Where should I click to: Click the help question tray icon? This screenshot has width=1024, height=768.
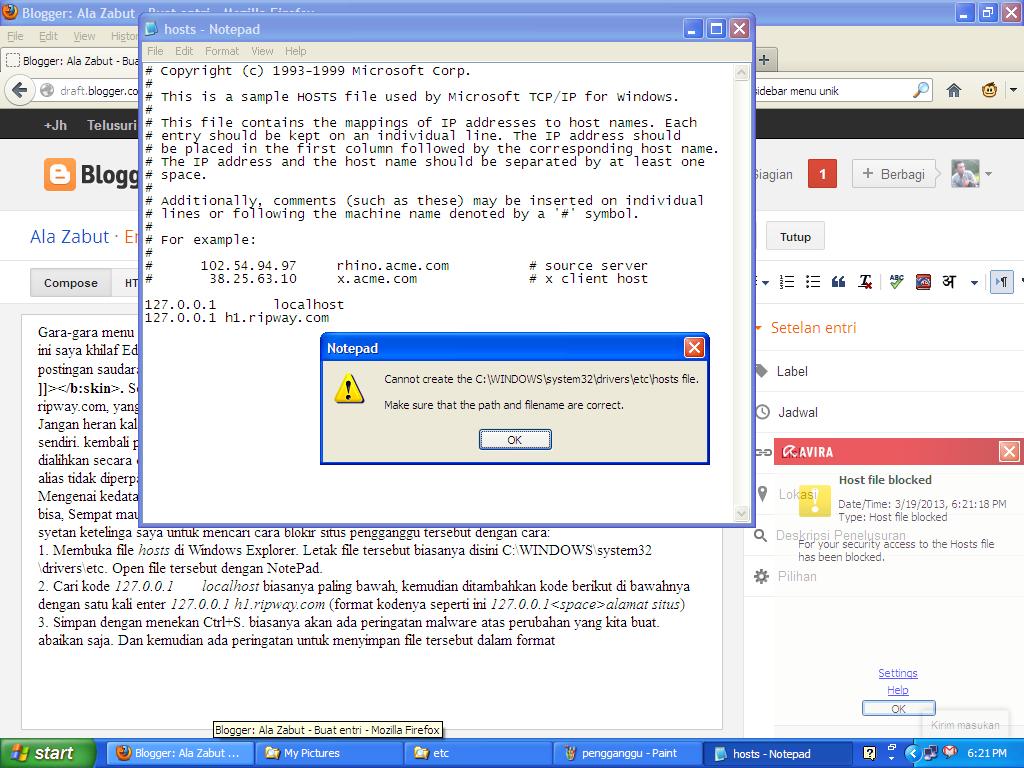869,753
